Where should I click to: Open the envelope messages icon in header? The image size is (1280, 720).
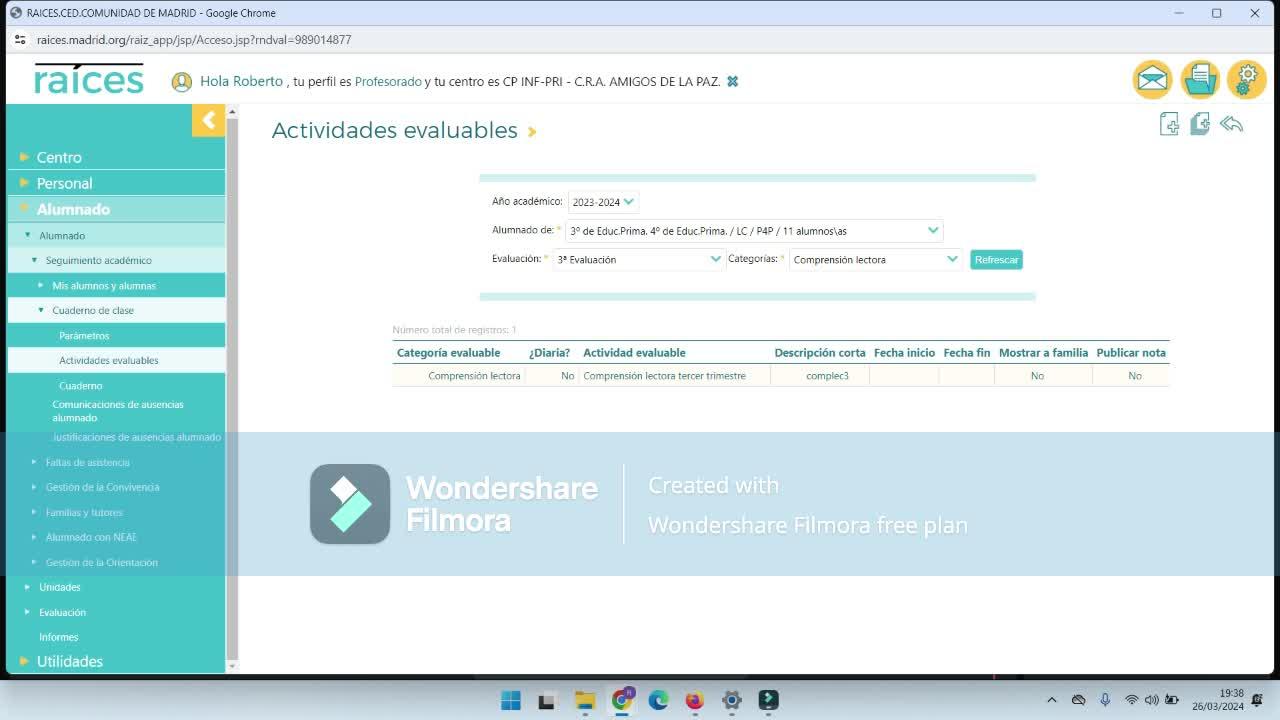(x=1152, y=80)
